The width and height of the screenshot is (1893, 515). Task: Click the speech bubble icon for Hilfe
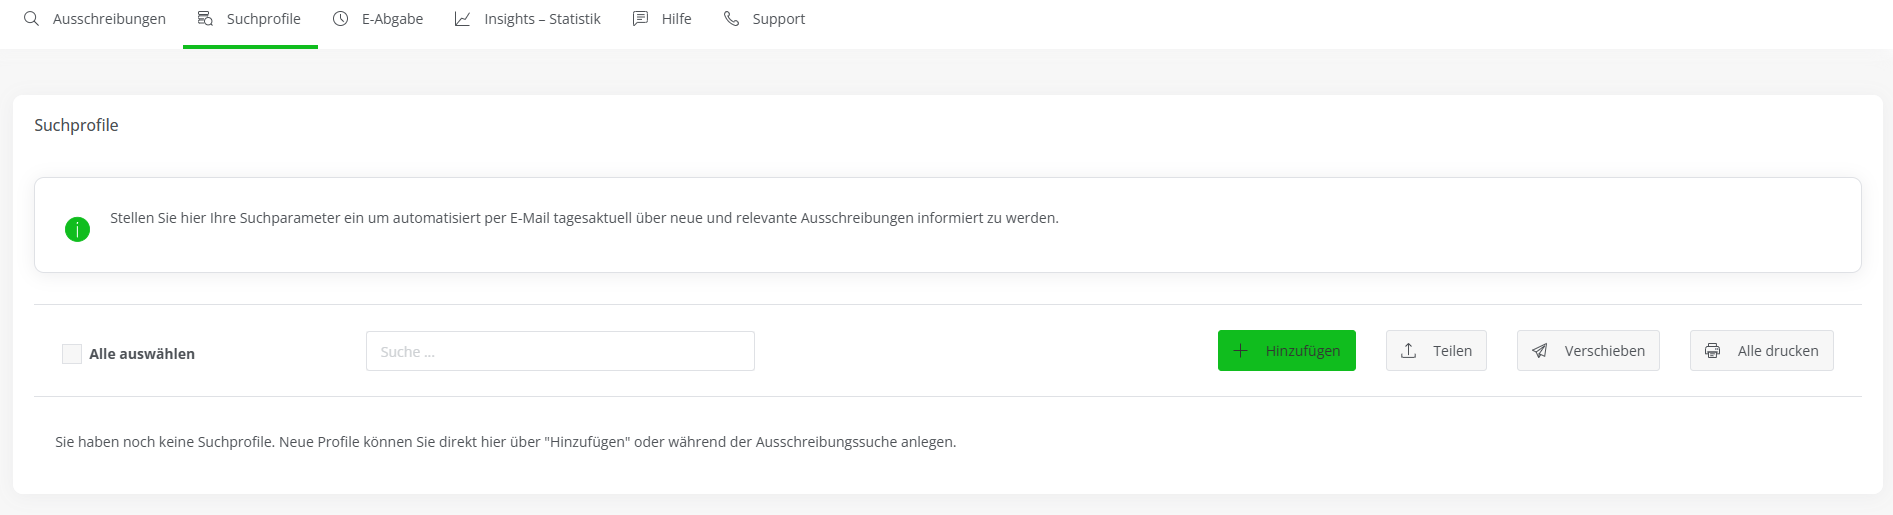click(640, 19)
